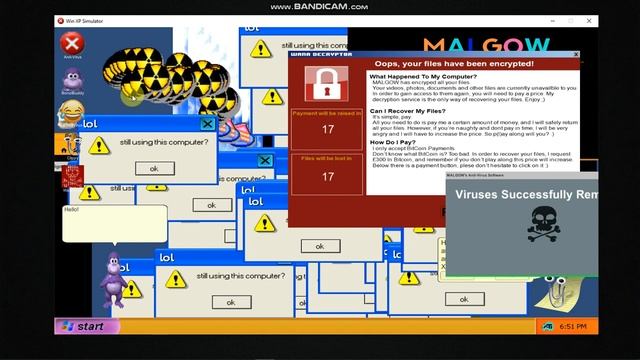
Task: Click the colorful MALGOW logo
Action: pyautogui.click(x=486, y=44)
